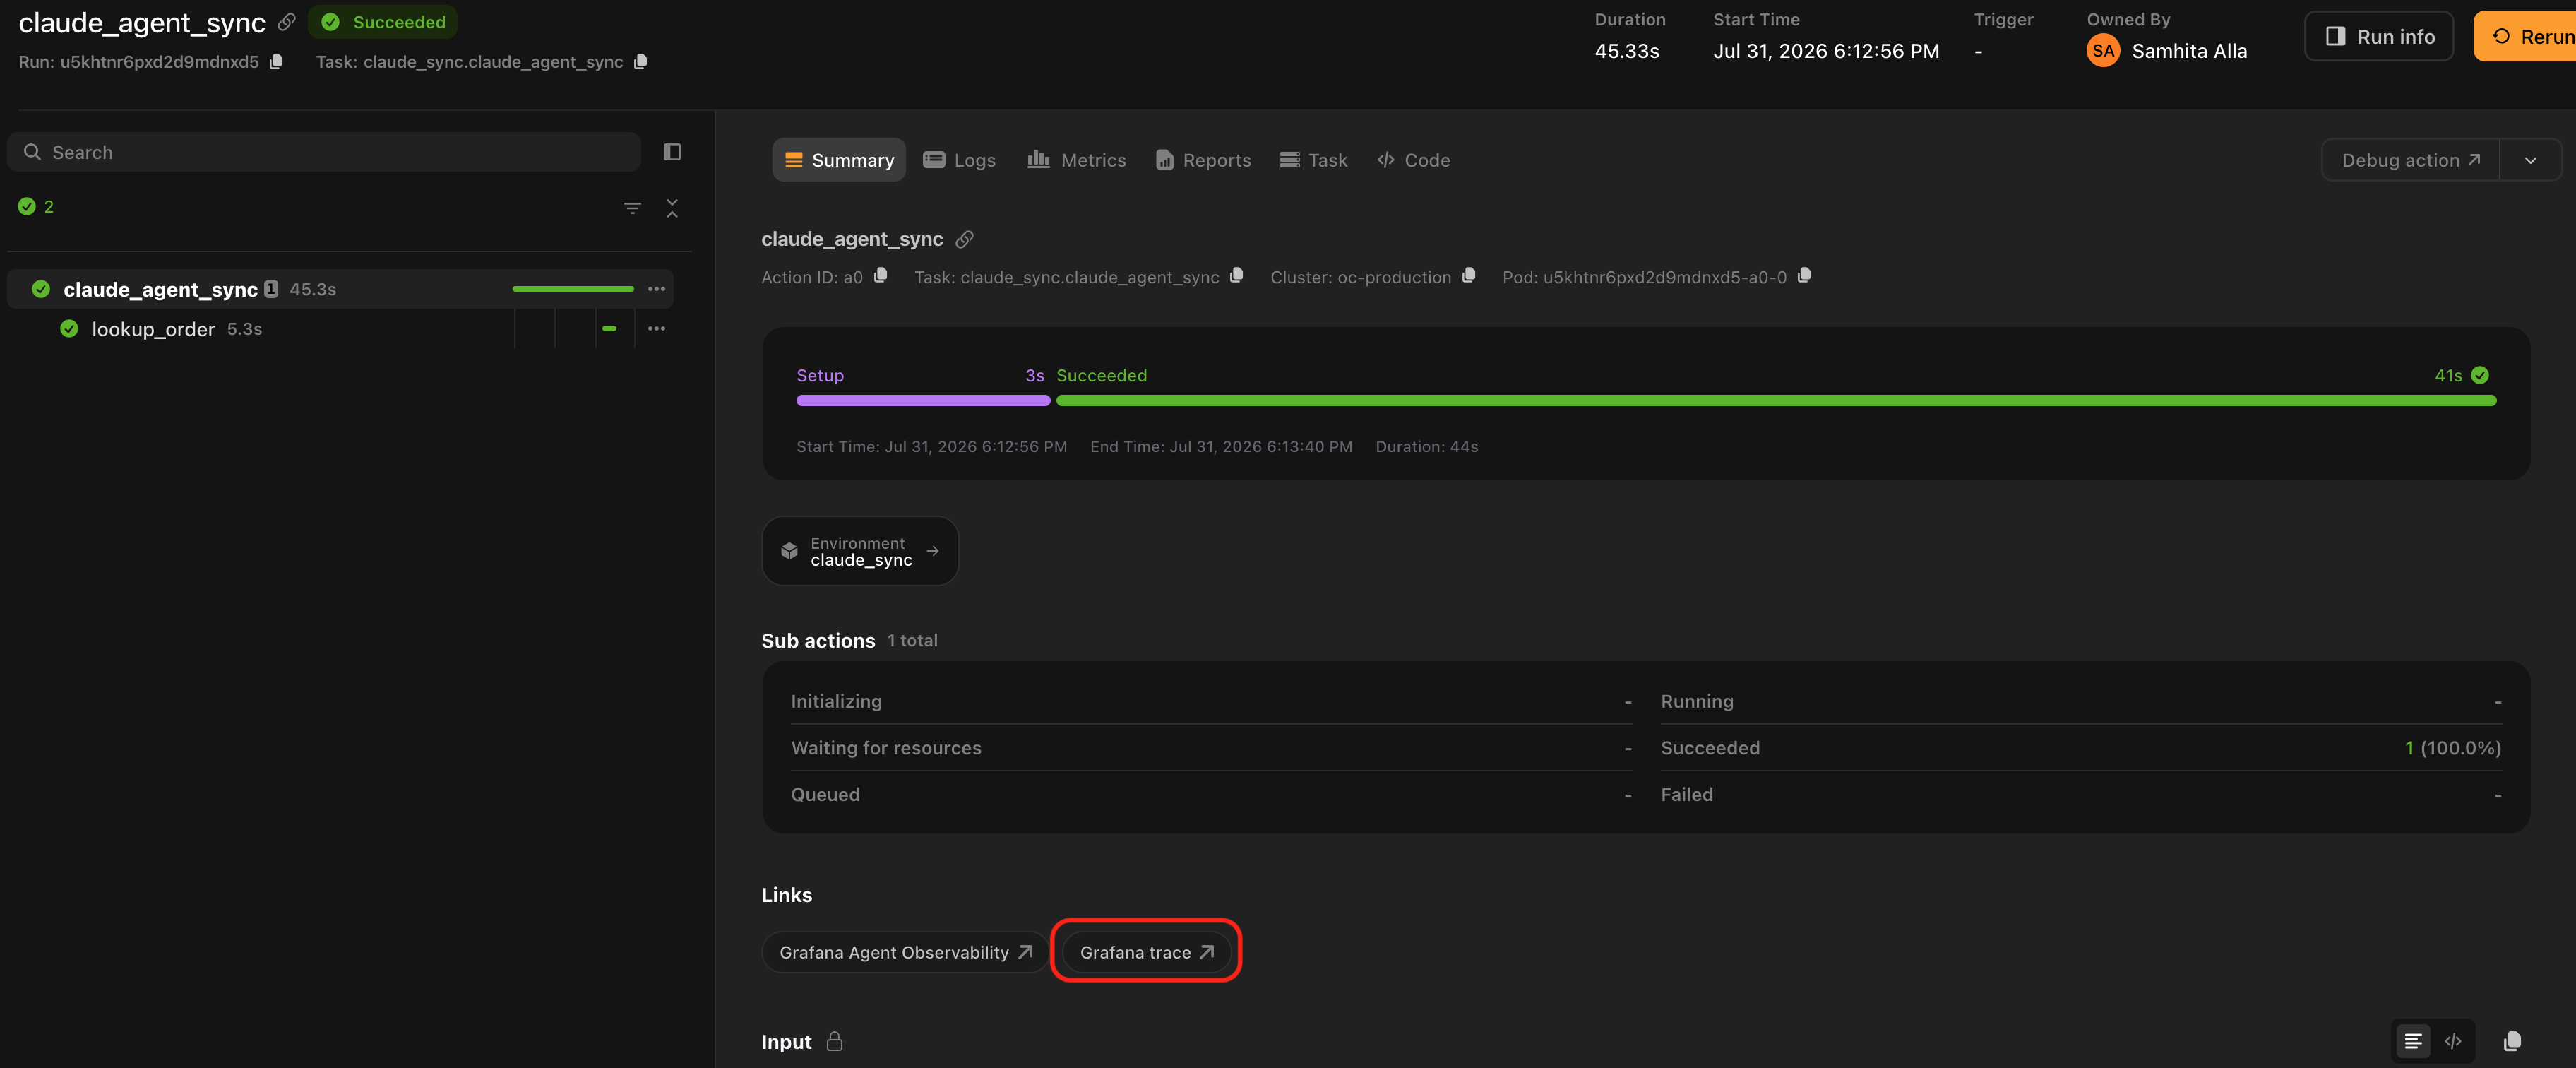Open the filter icon in action list
The width and height of the screenshot is (2576, 1068).
632,208
